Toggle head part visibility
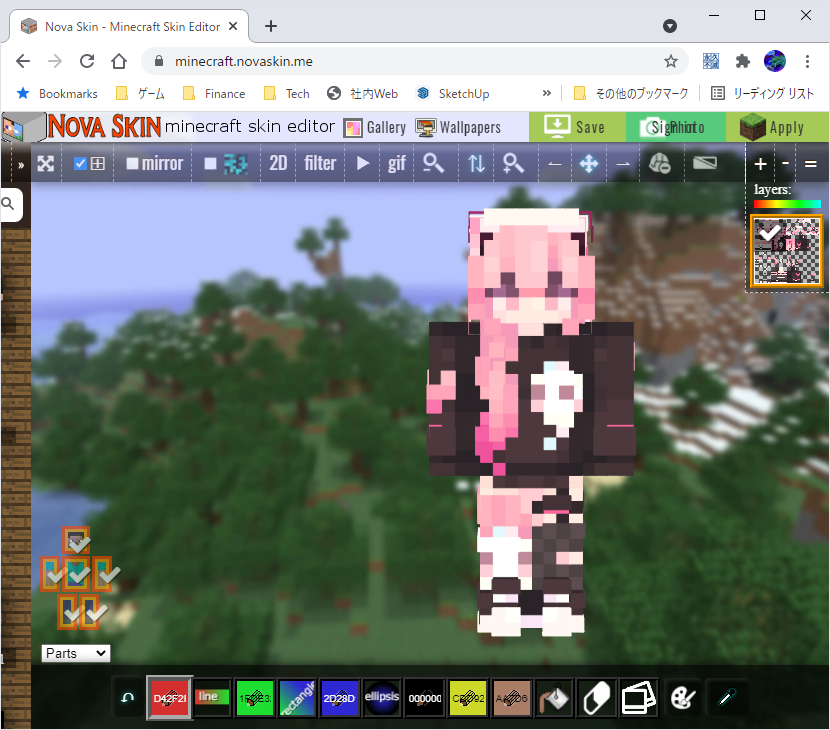The width and height of the screenshot is (830, 730). tap(77, 540)
